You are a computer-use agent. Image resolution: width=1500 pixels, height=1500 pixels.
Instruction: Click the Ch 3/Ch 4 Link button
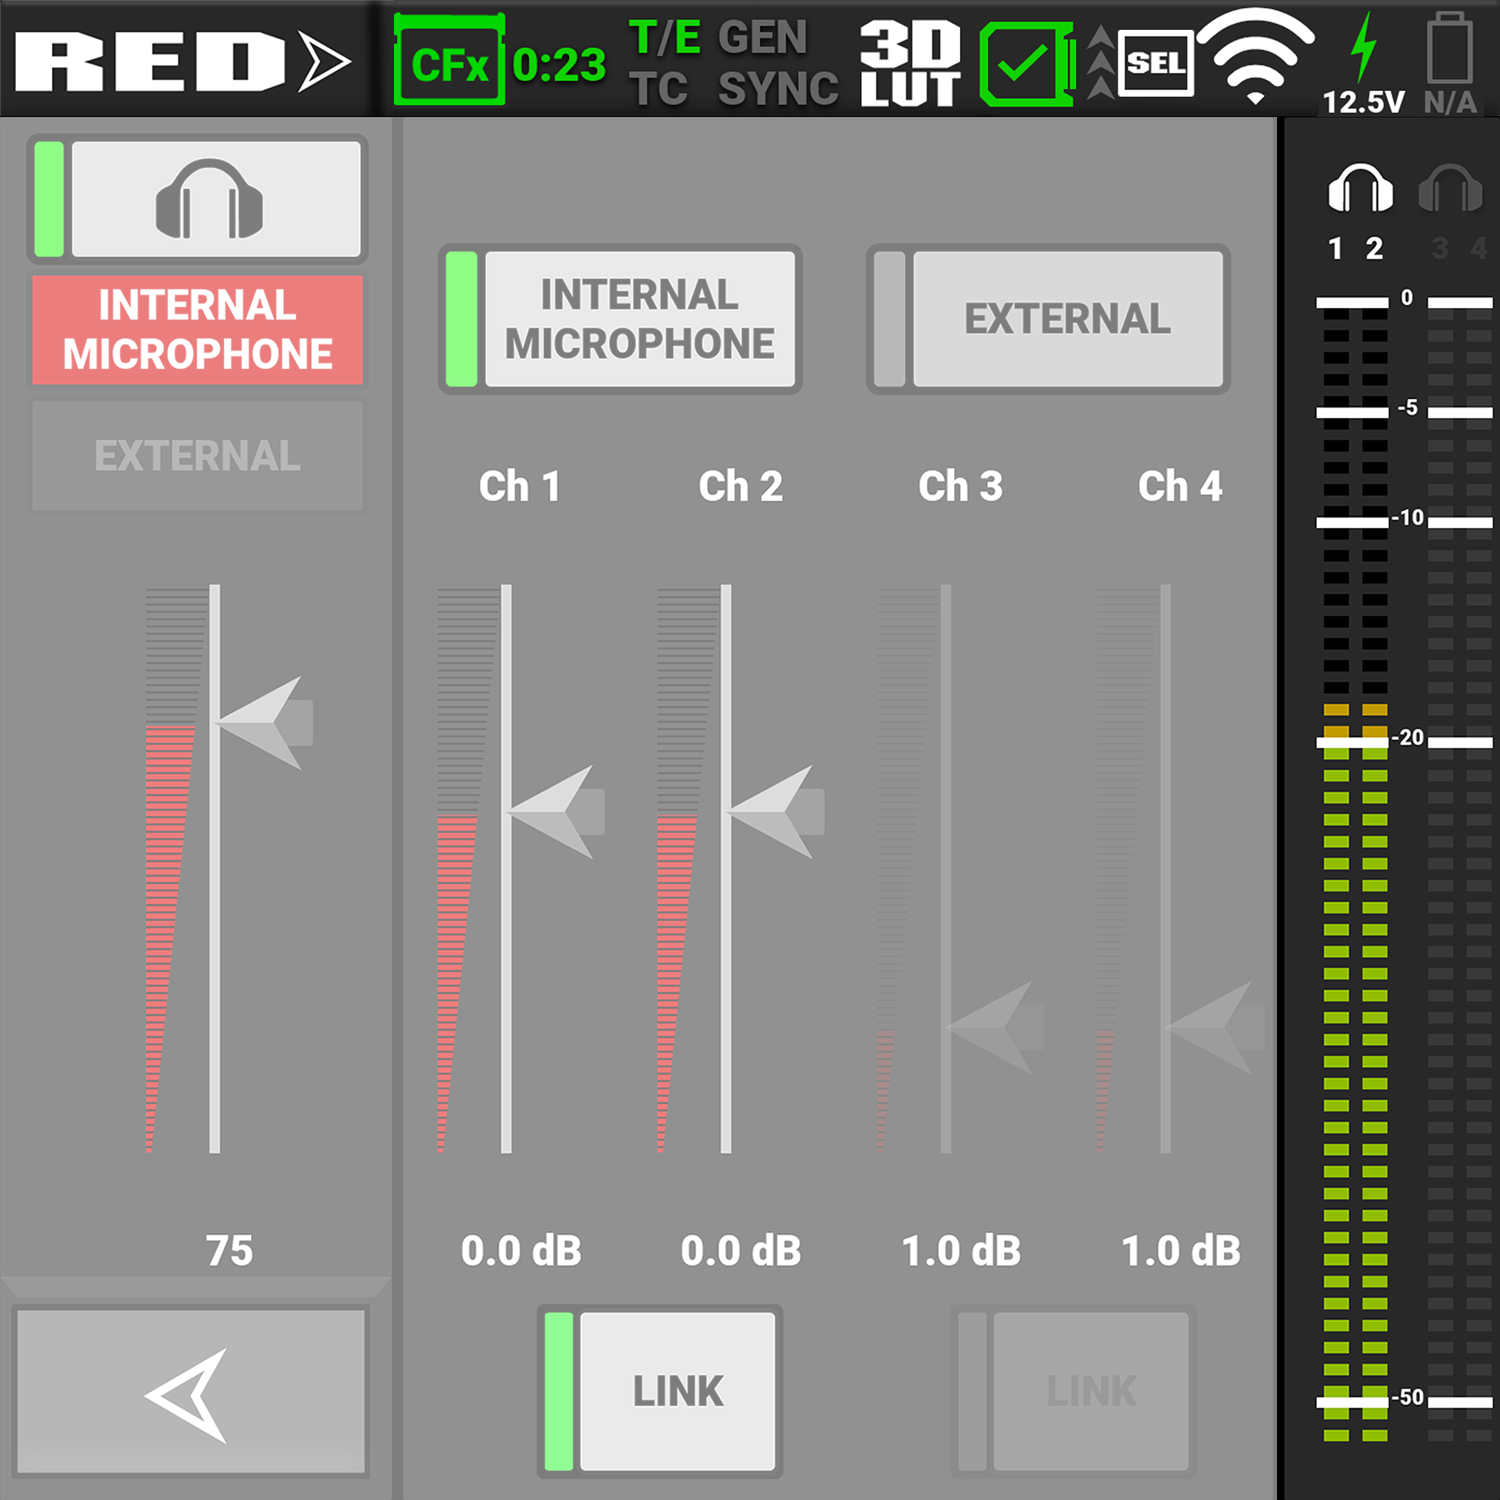(x=1073, y=1391)
